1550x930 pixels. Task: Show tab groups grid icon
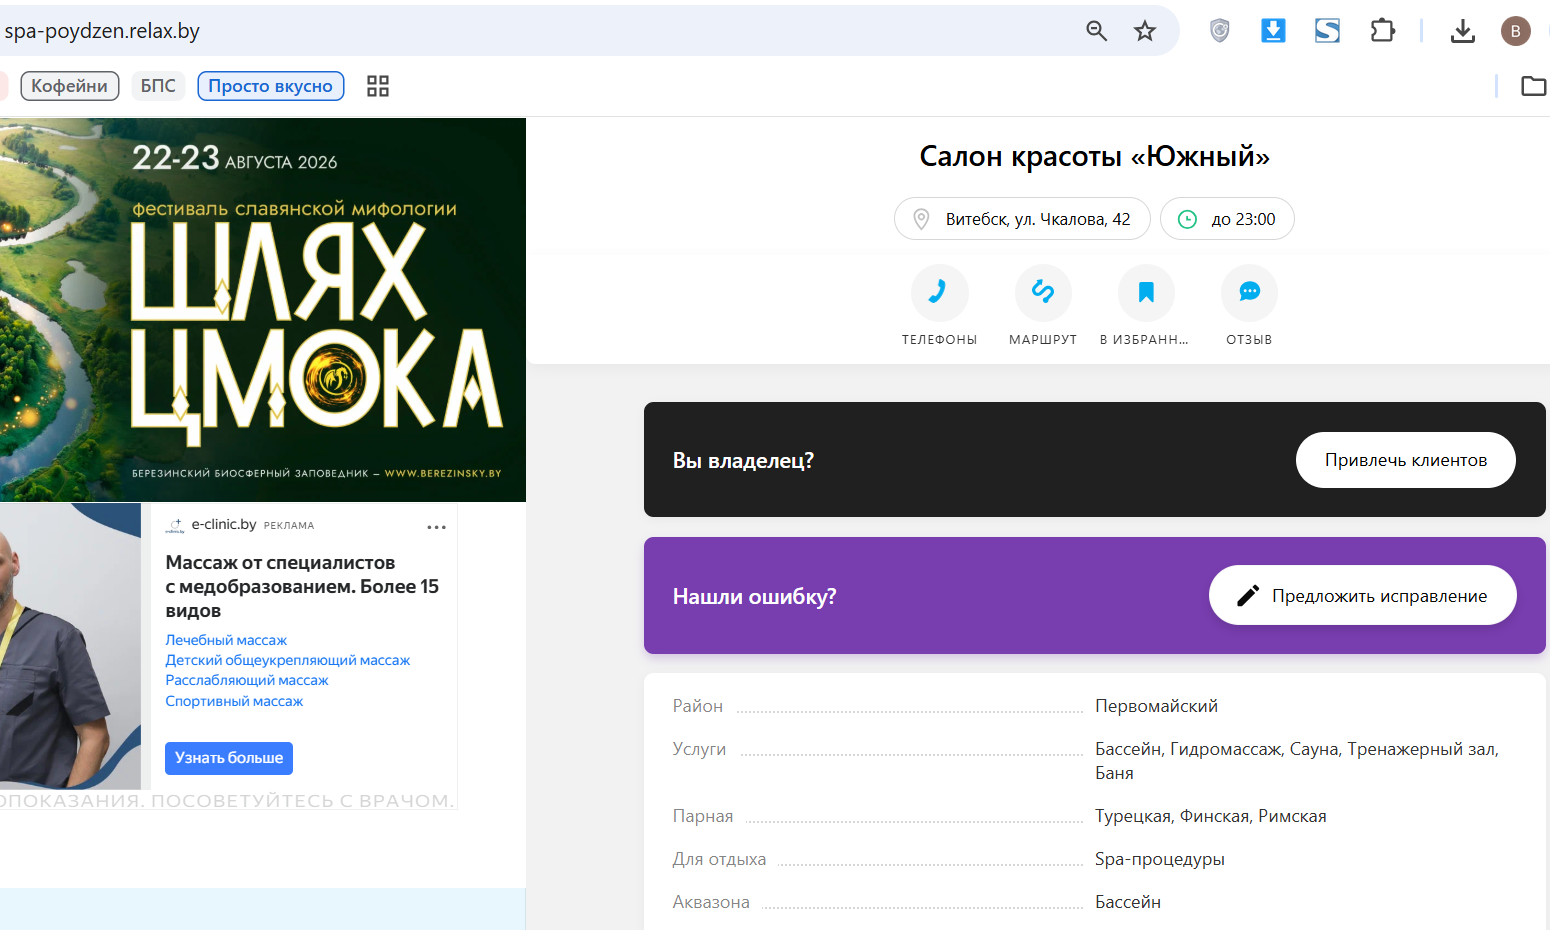click(x=378, y=86)
